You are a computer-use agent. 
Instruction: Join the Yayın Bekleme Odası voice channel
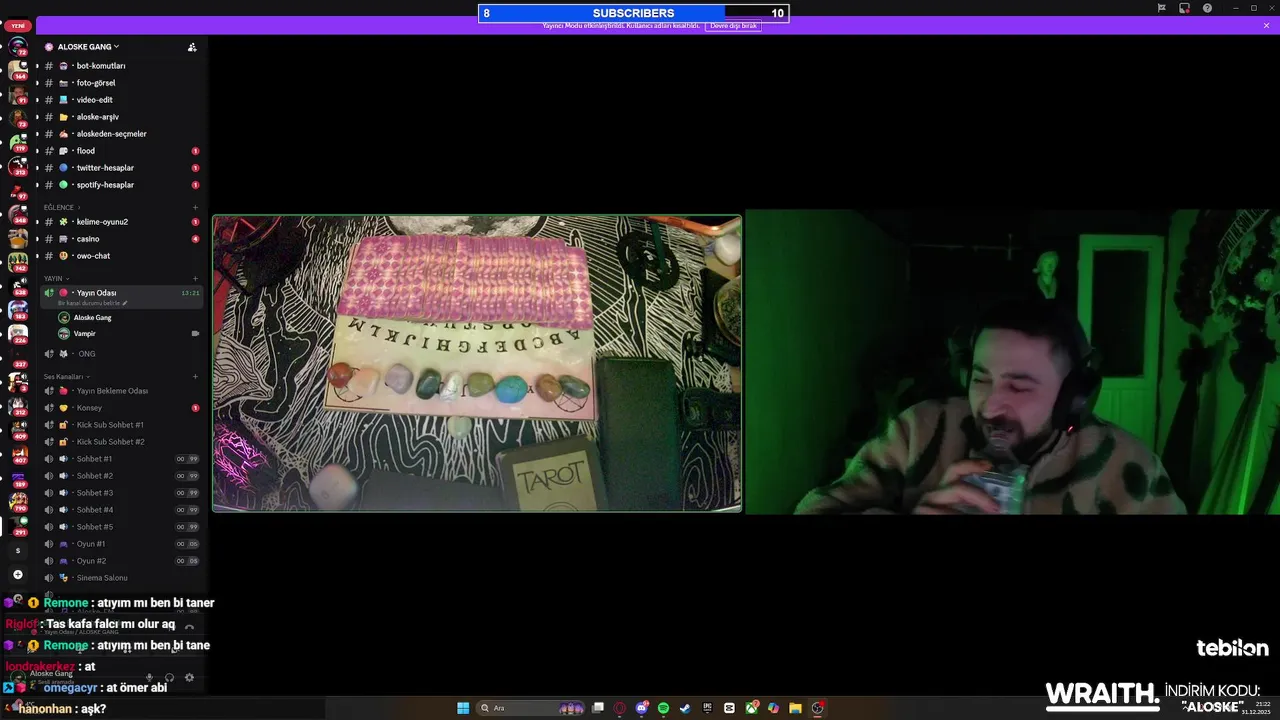[x=120, y=391]
